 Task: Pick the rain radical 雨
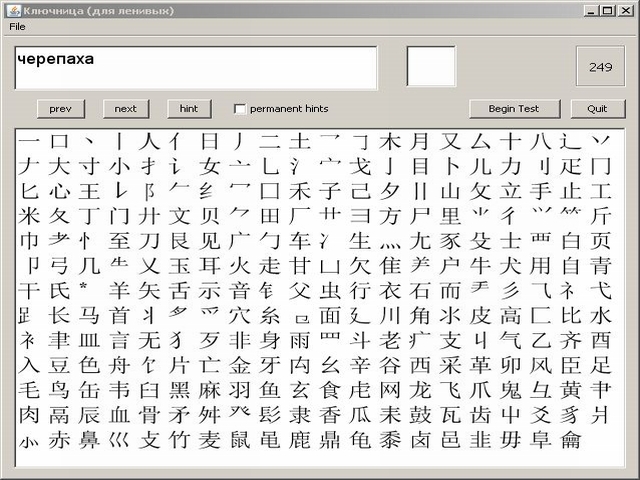[x=300, y=340]
